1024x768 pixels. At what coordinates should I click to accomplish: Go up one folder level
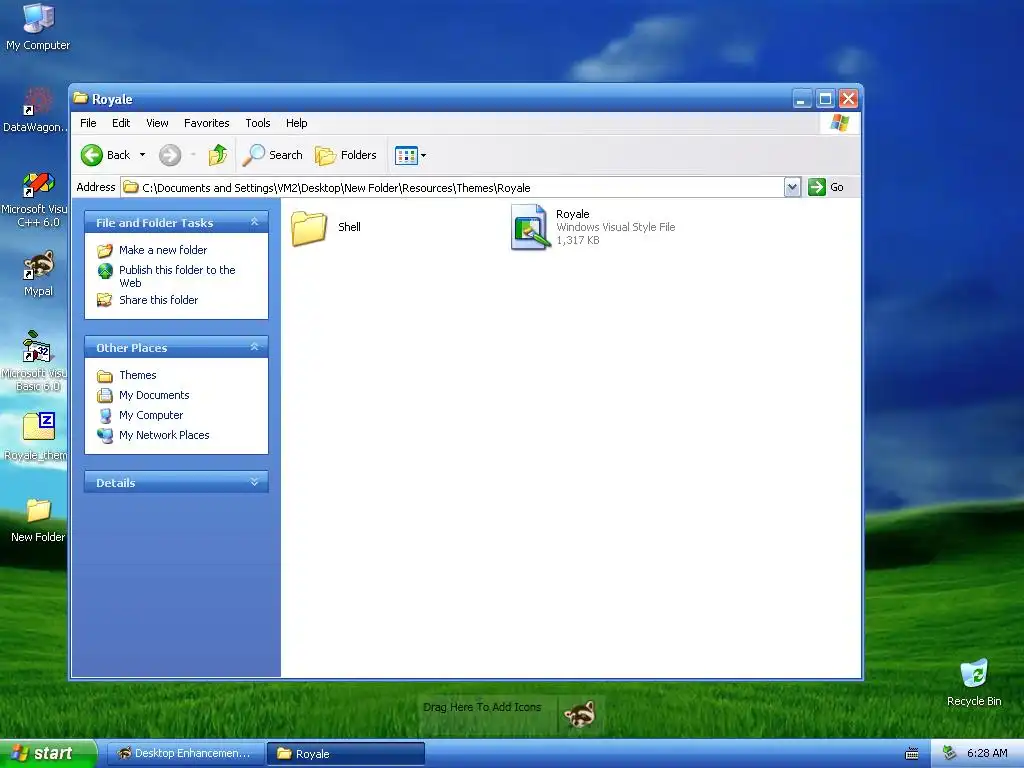[217, 155]
